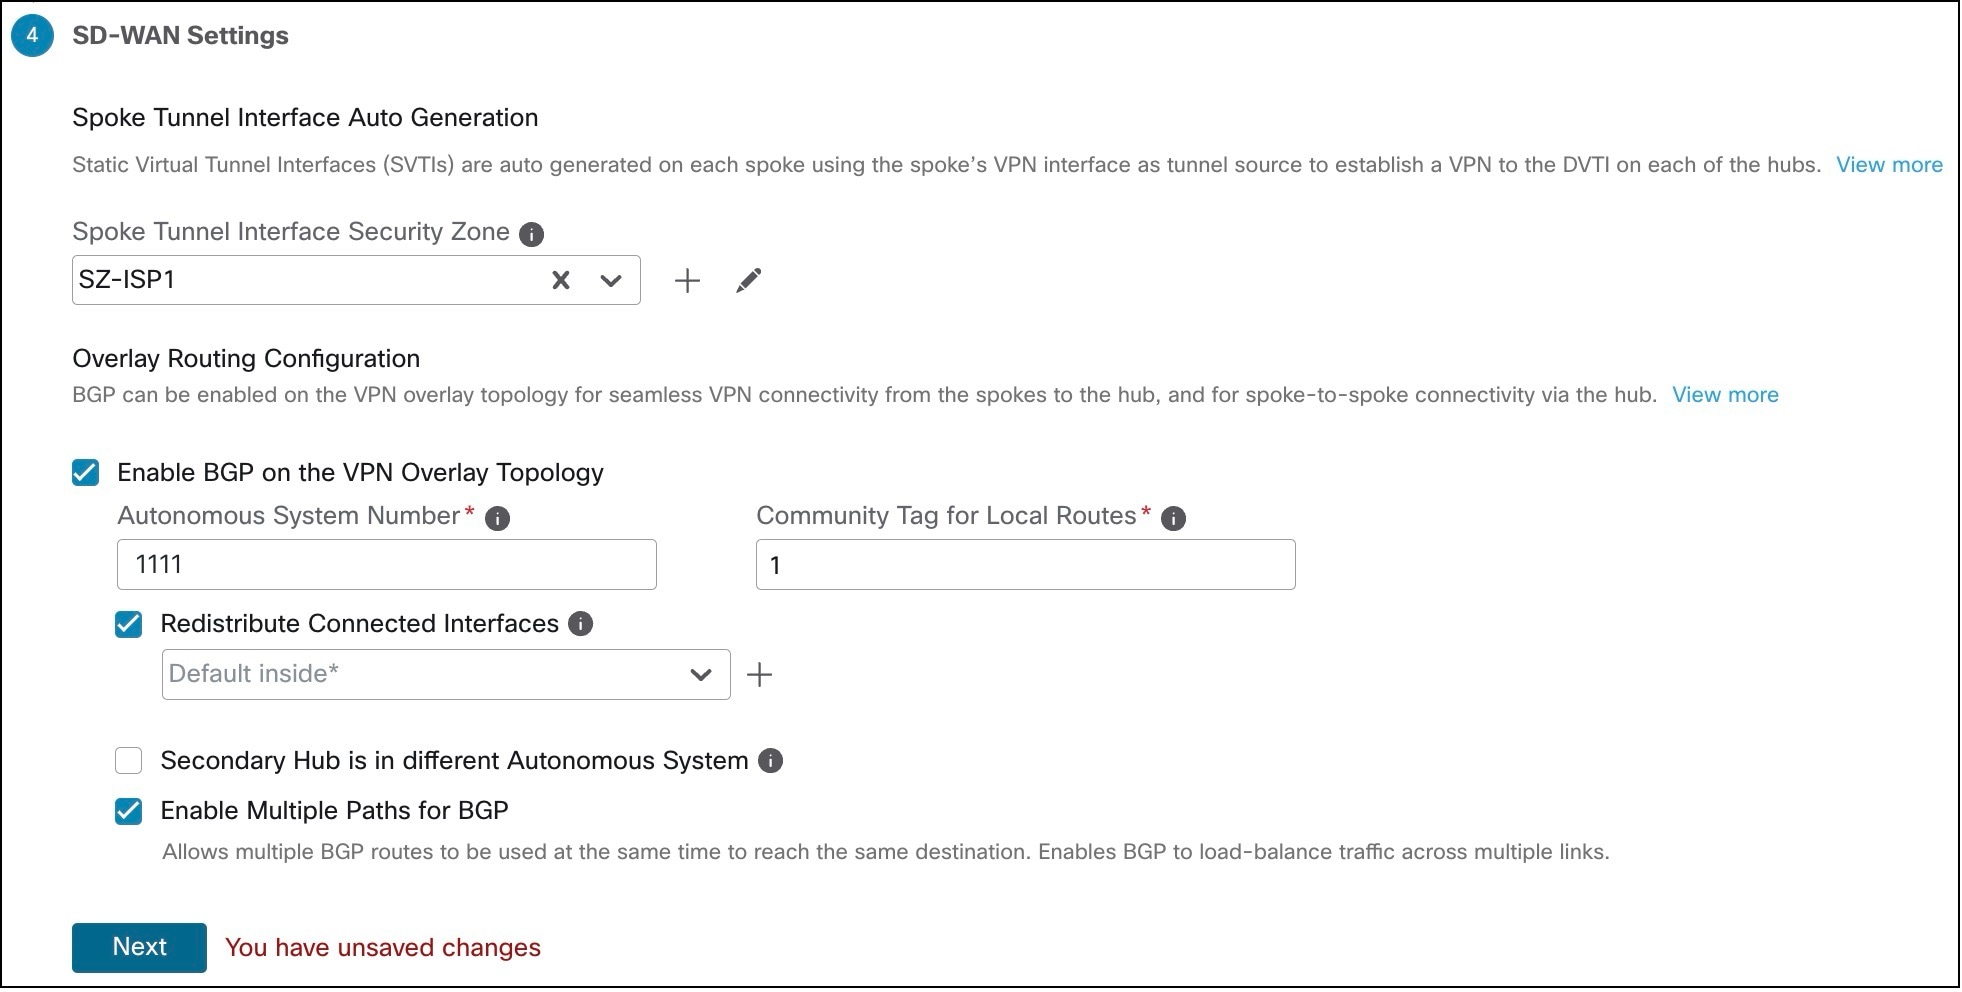Uncheck Enable Multiple Paths for BGP
This screenshot has height=992, width=1962.
tap(128, 812)
